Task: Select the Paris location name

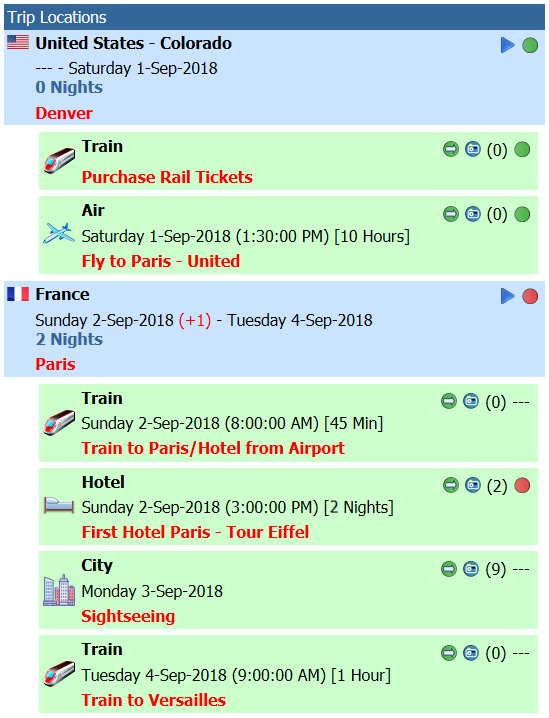Action: click(55, 364)
